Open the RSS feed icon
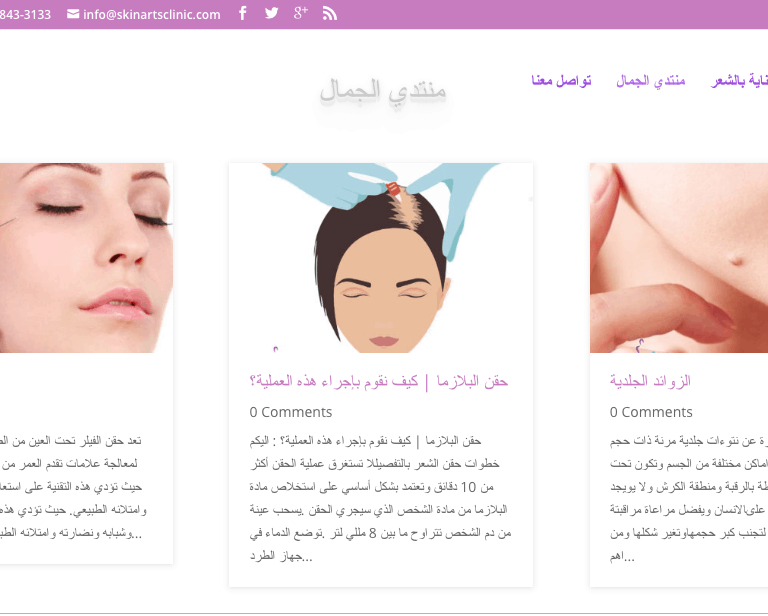Viewport: 768px width, 616px height. tap(330, 14)
